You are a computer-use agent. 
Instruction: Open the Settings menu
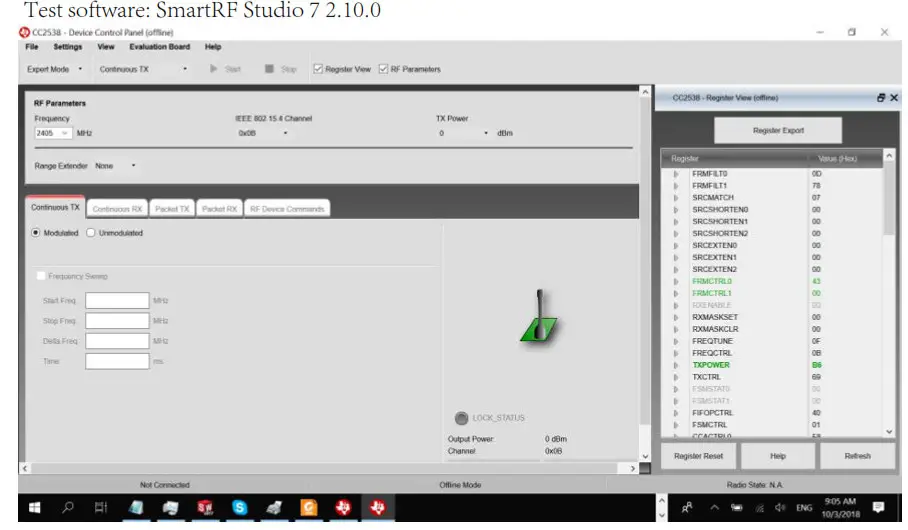coord(68,47)
